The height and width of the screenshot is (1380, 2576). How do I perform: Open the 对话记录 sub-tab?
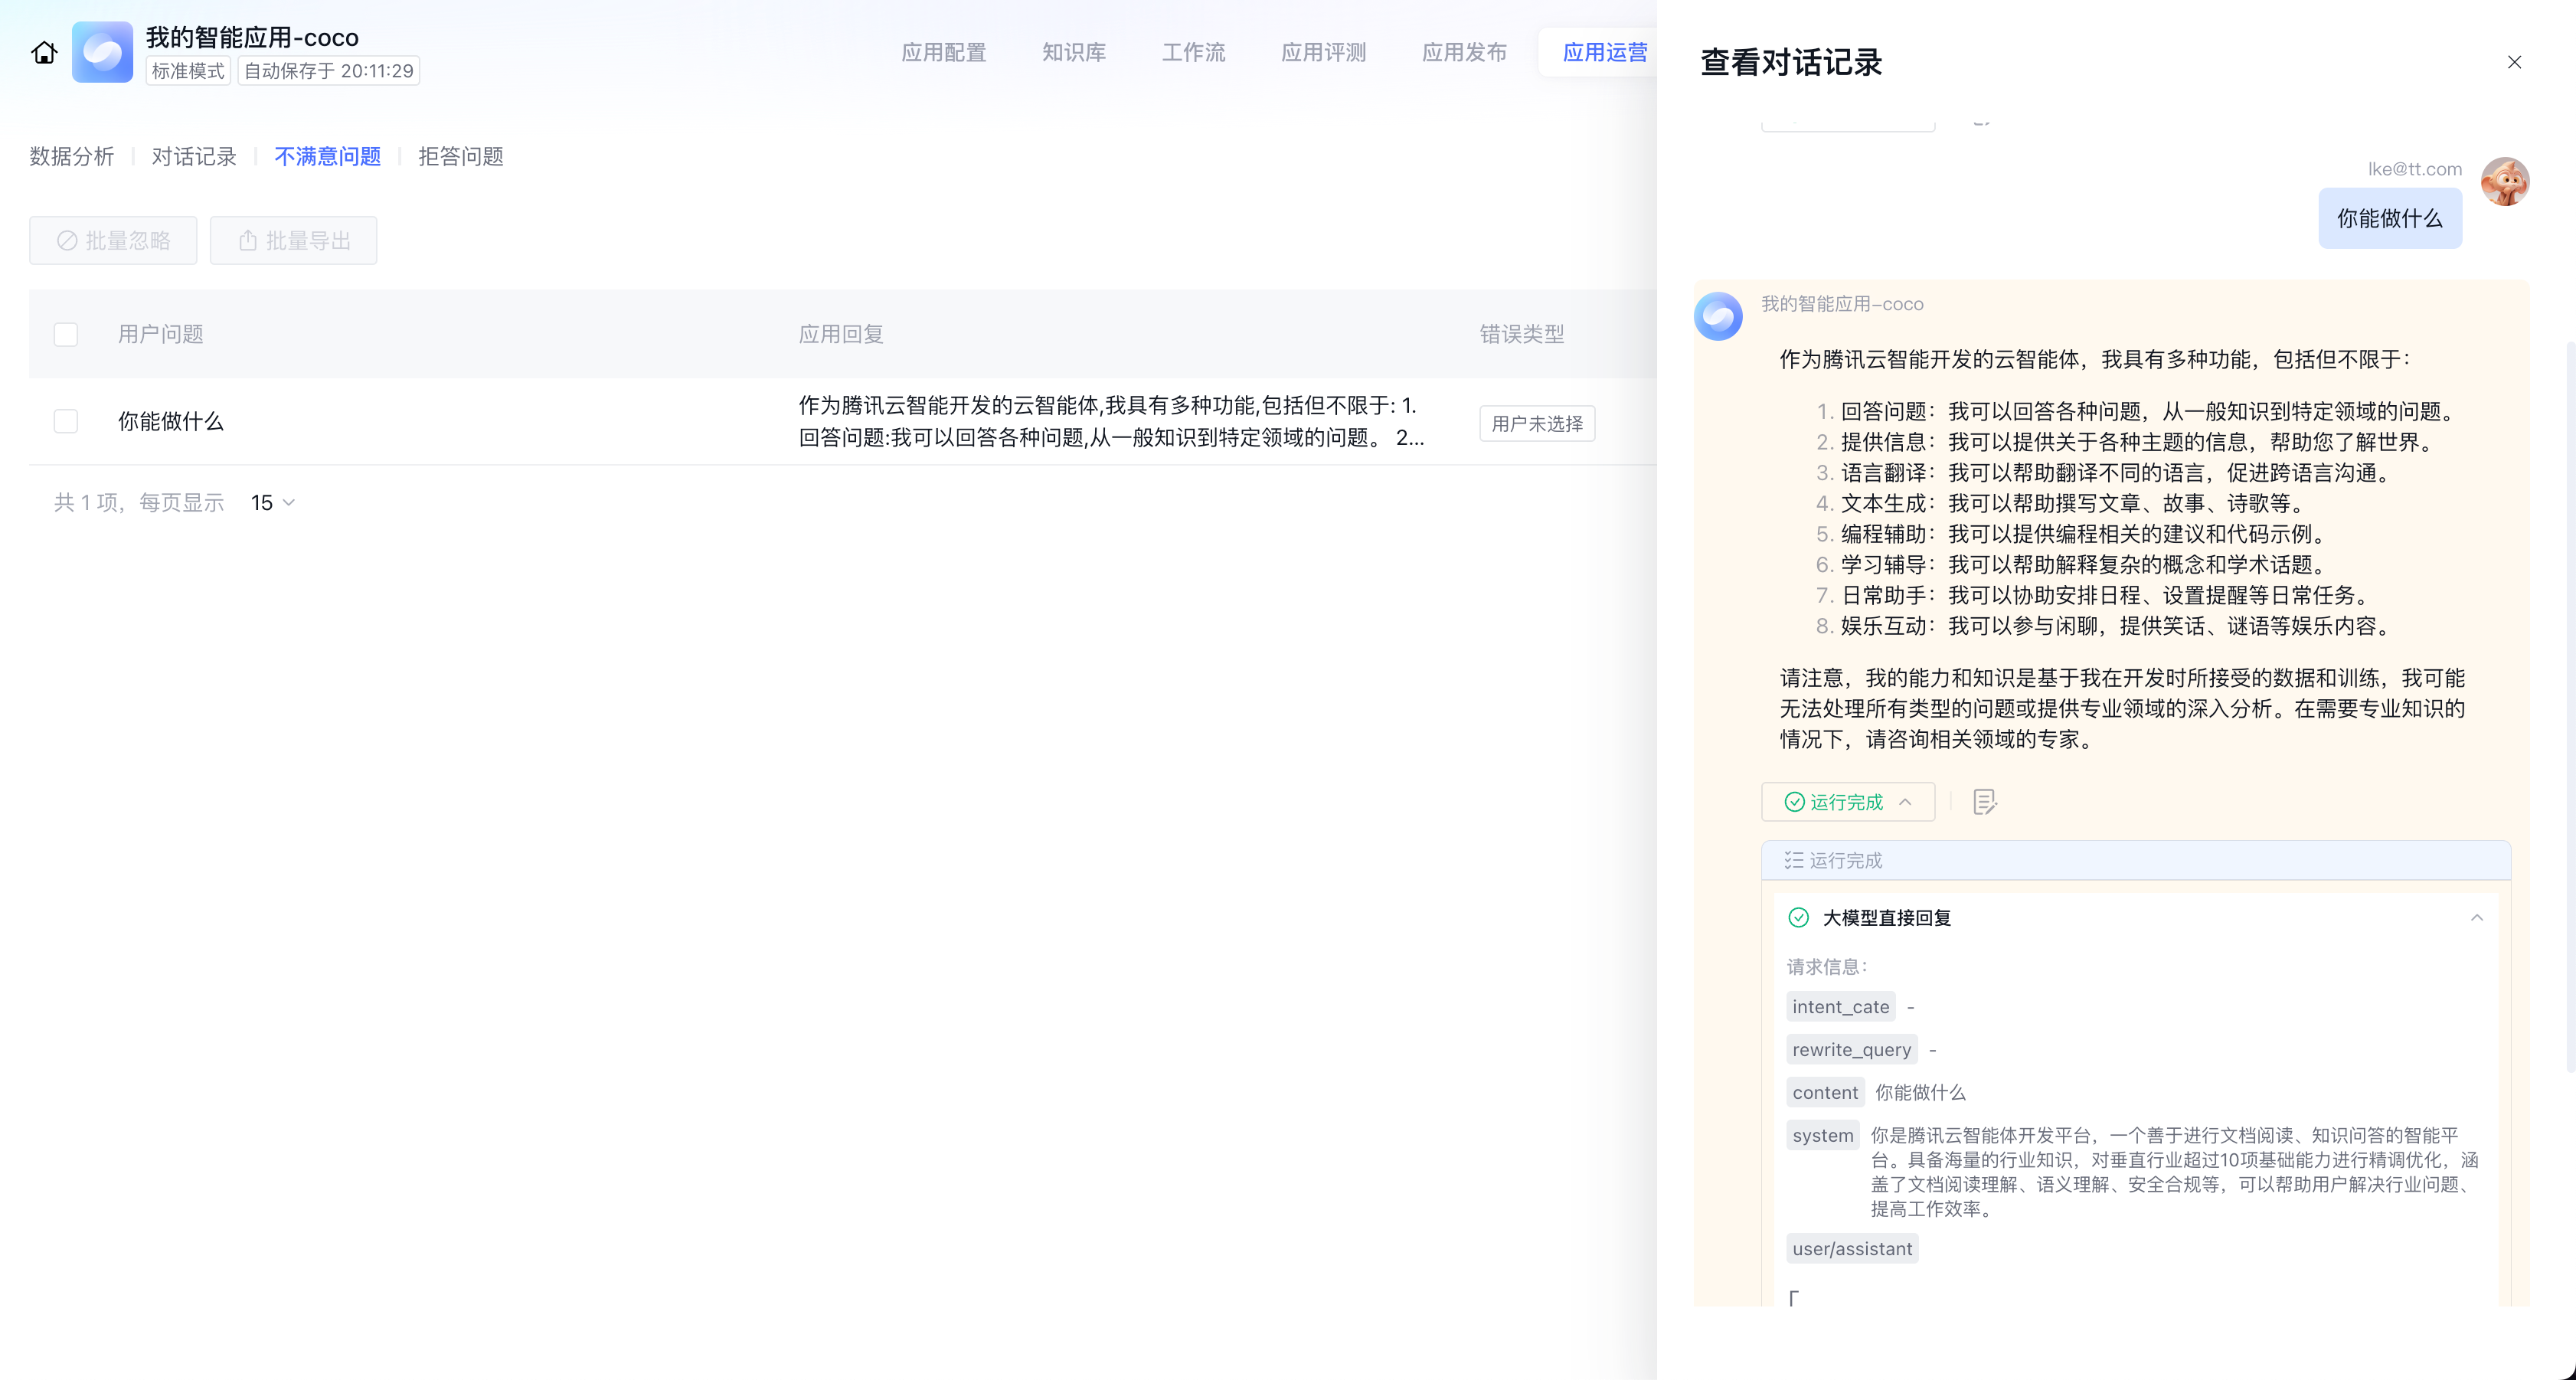(x=194, y=156)
